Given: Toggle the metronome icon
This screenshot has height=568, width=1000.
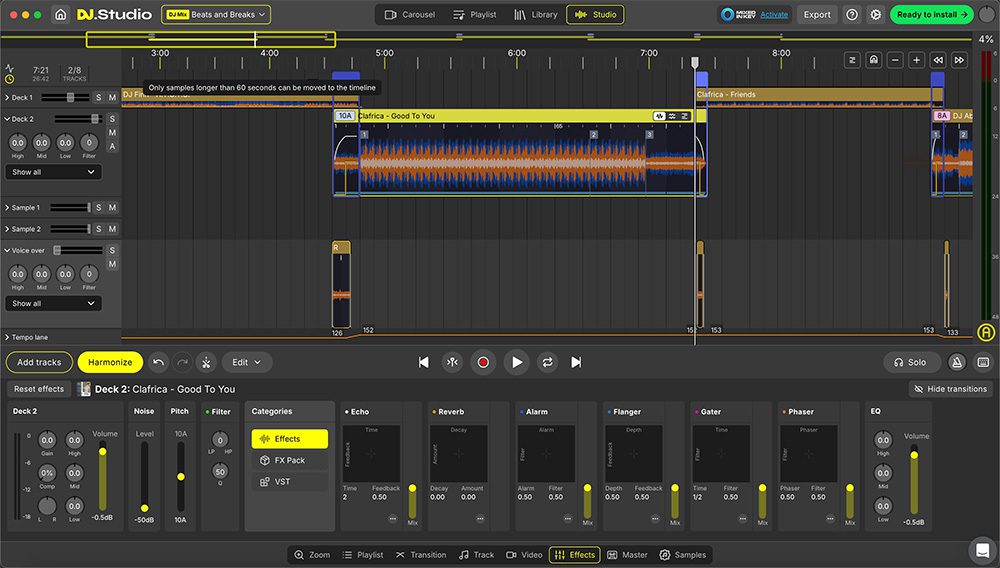Looking at the screenshot, I should (957, 362).
